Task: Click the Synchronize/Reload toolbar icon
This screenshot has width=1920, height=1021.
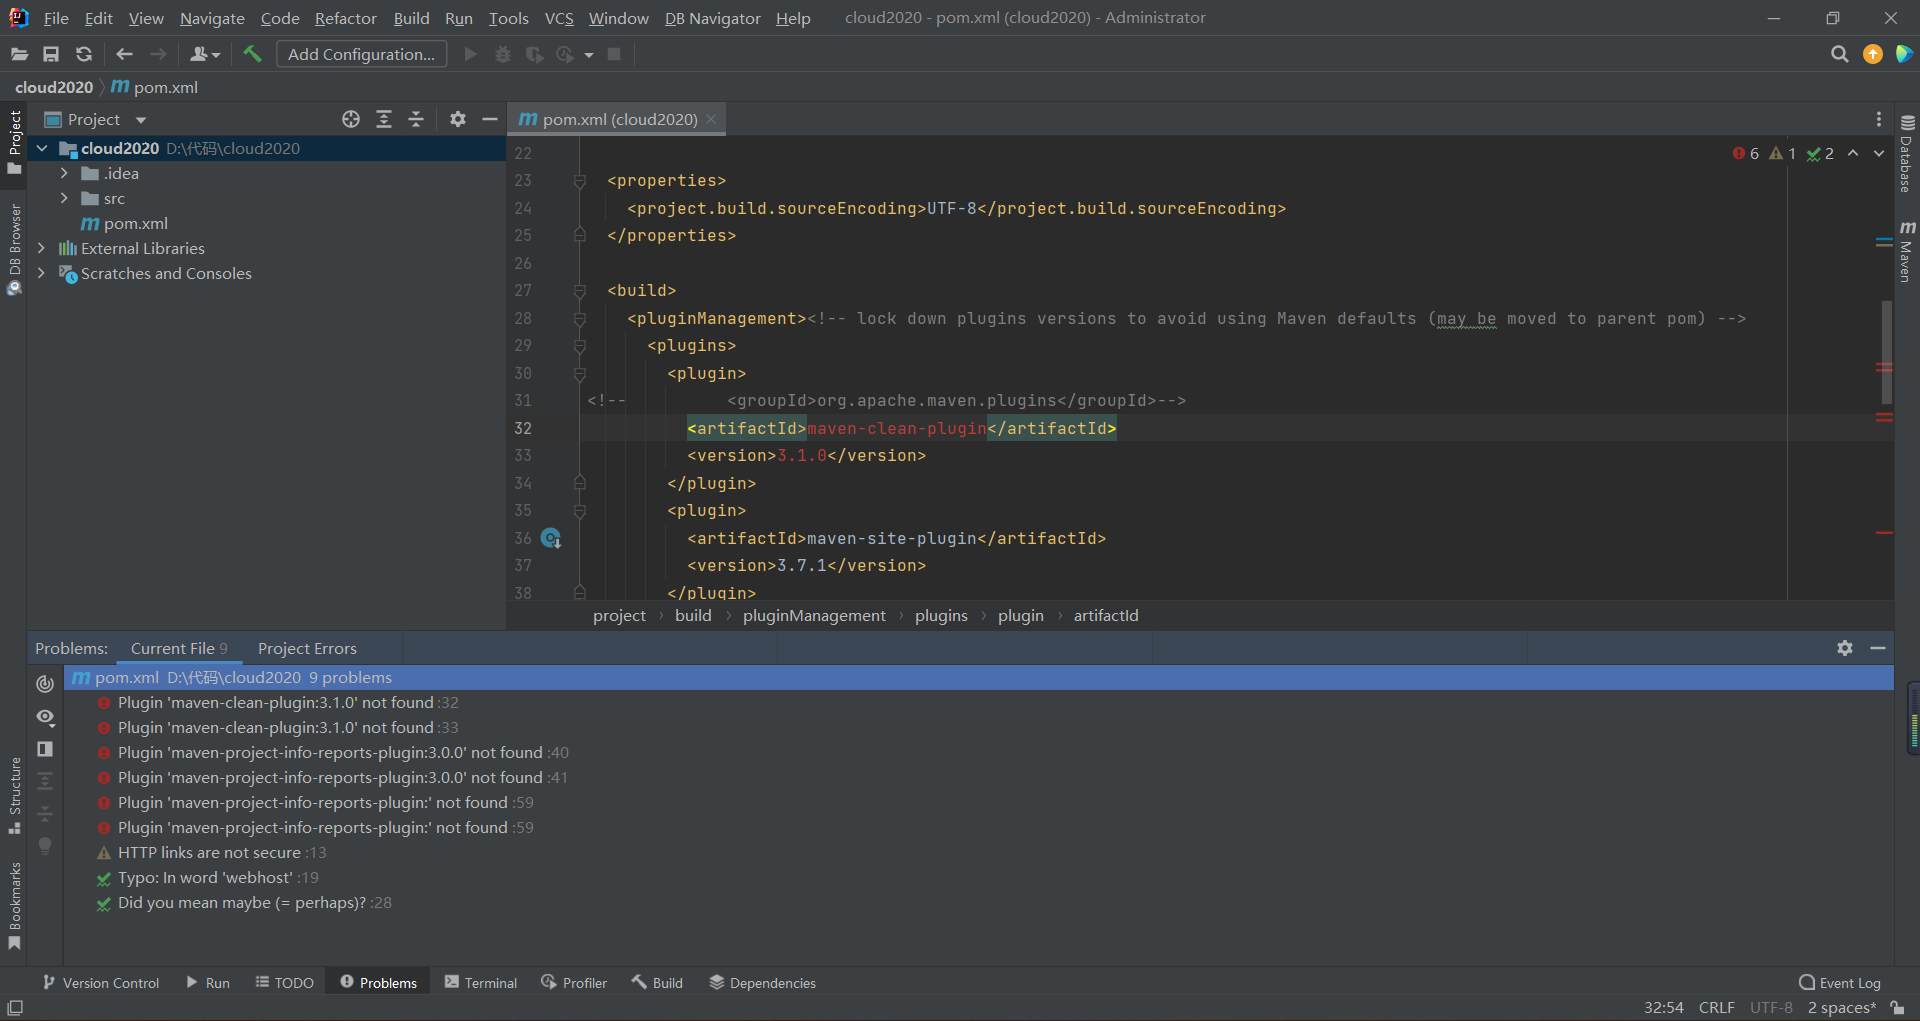Action: point(84,54)
